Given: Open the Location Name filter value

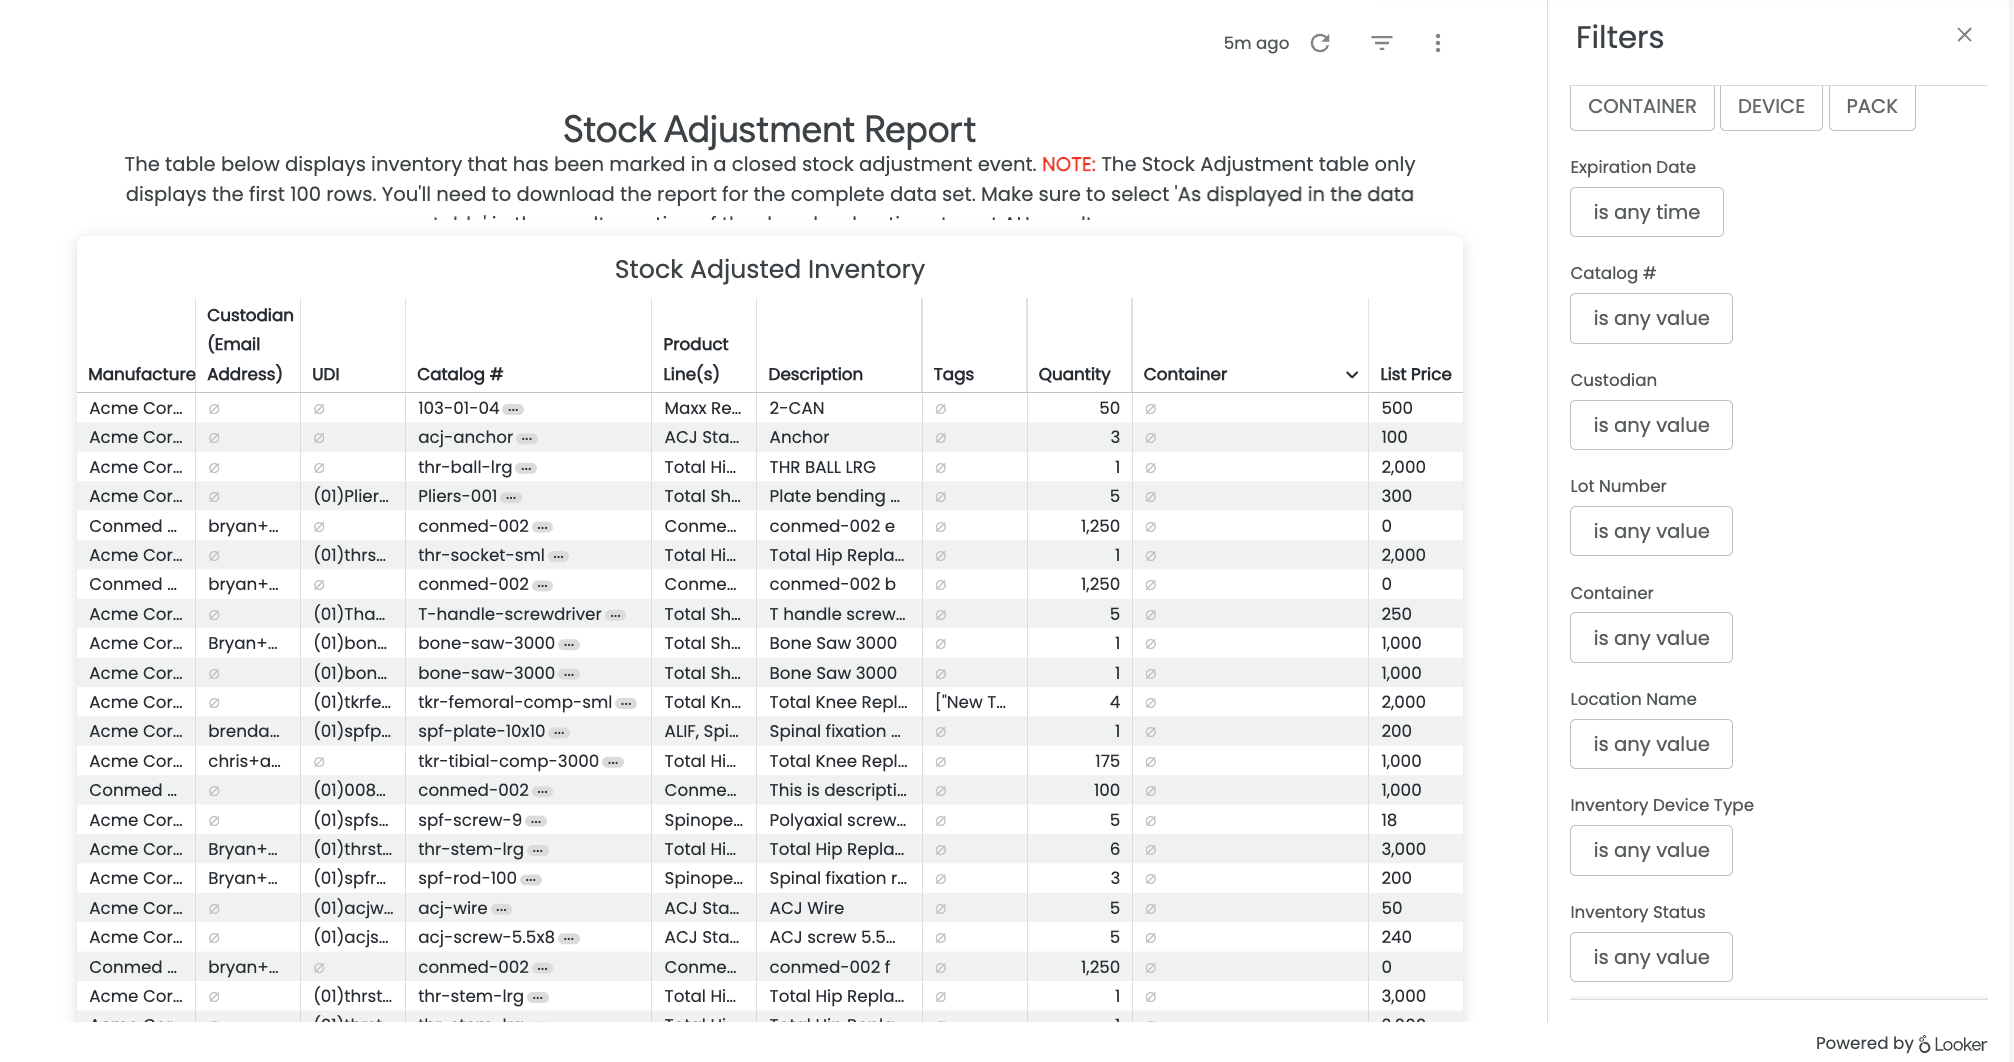Looking at the screenshot, I should (1650, 744).
